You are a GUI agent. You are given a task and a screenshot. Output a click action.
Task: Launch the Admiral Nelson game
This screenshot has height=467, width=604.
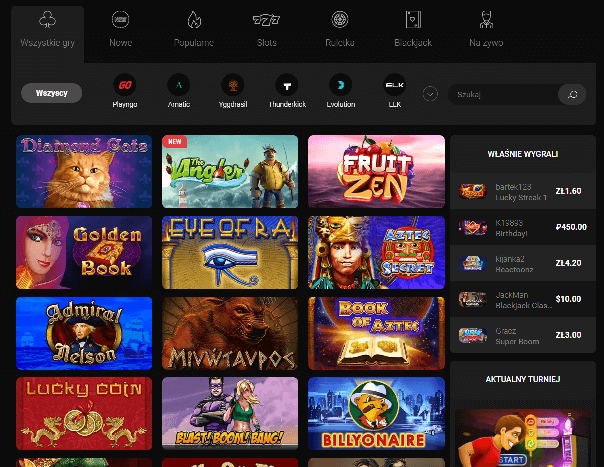[84, 333]
